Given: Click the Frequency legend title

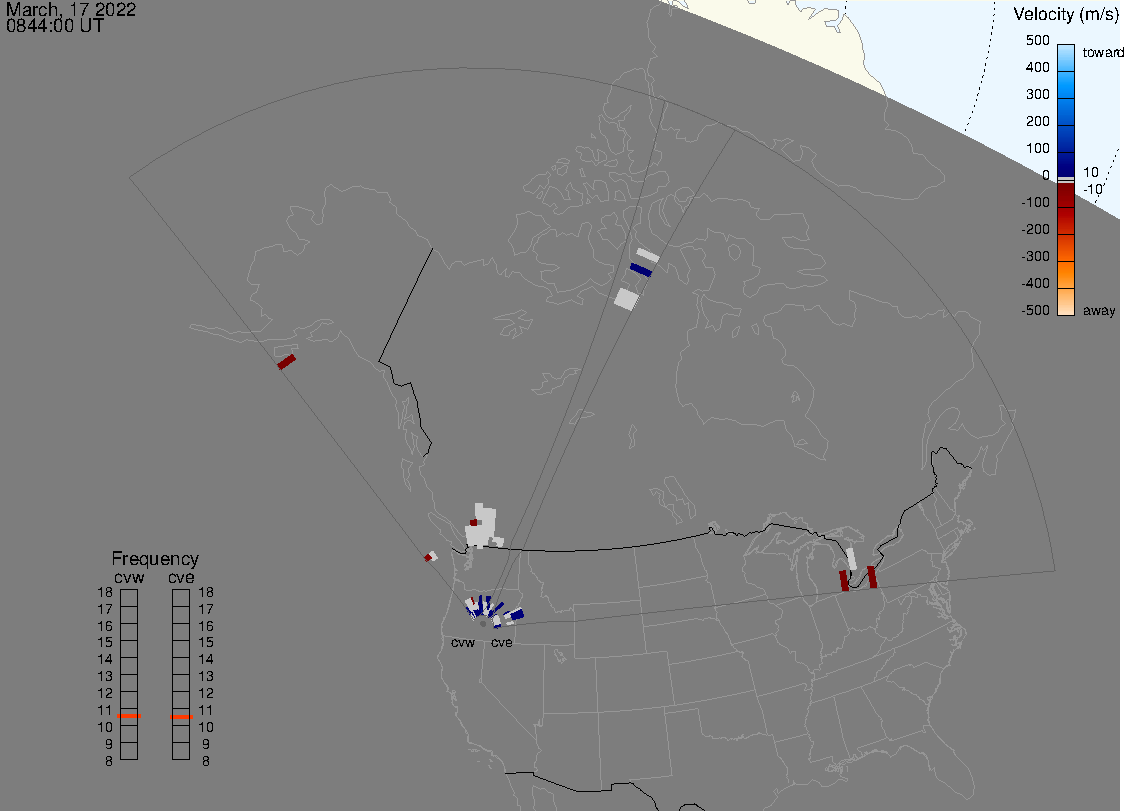Looking at the screenshot, I should point(155,559).
